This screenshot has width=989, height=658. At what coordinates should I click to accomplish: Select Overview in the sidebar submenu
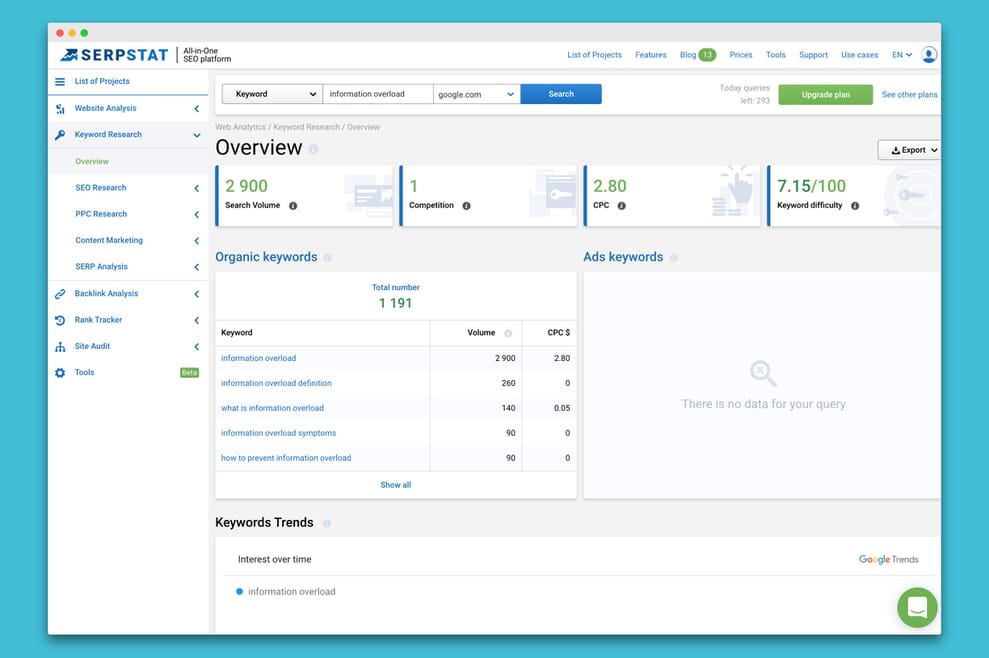click(91, 162)
